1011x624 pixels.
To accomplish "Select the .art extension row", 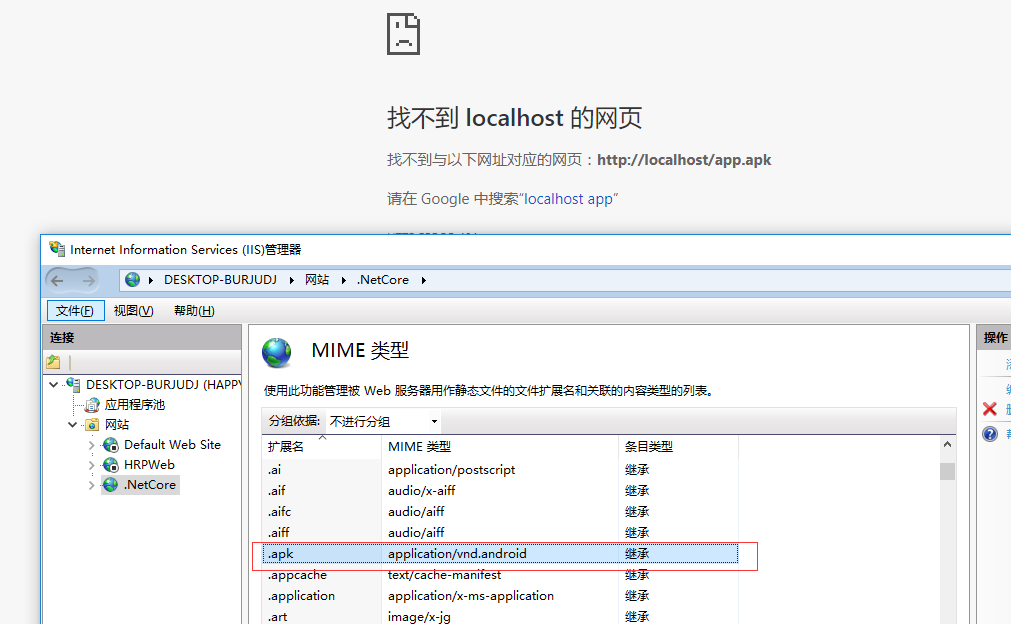I will click(500, 616).
